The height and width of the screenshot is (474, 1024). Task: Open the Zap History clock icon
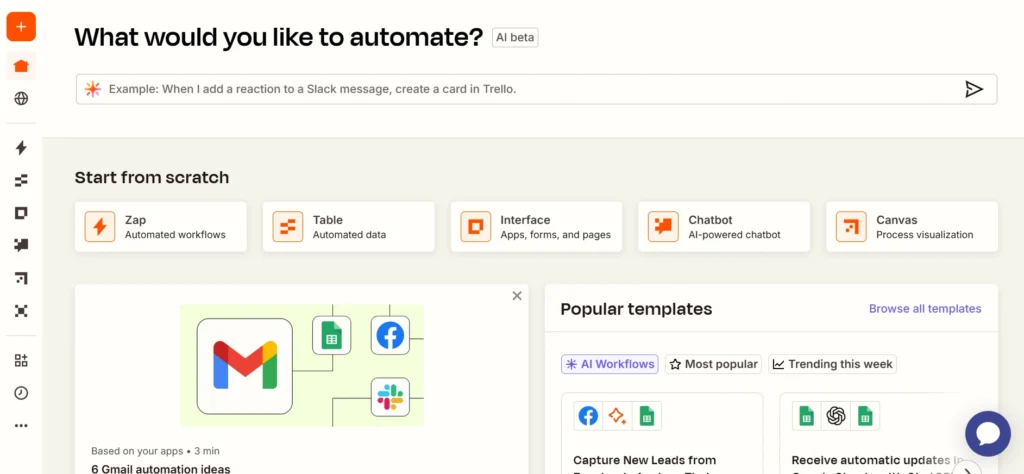21,393
